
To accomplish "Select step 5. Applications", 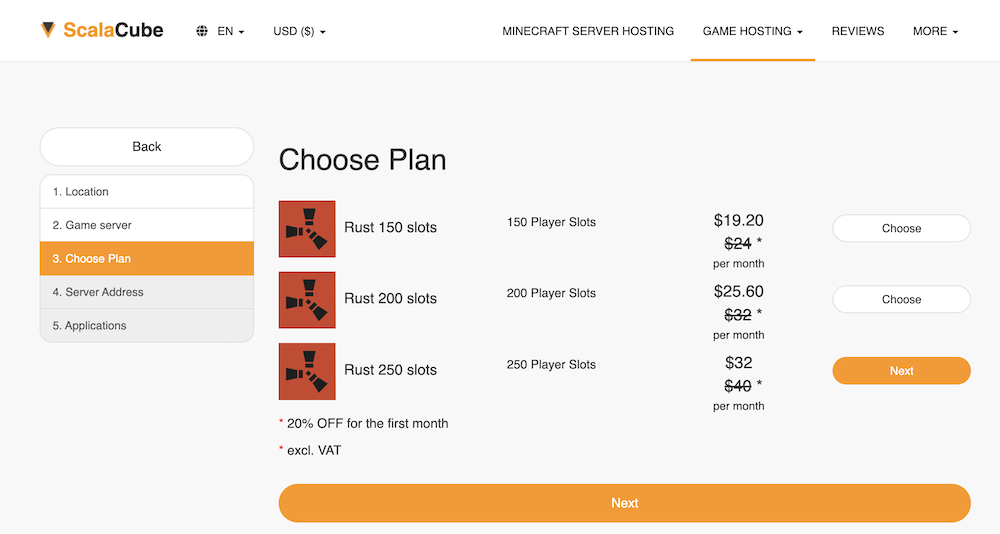I will [x=147, y=325].
